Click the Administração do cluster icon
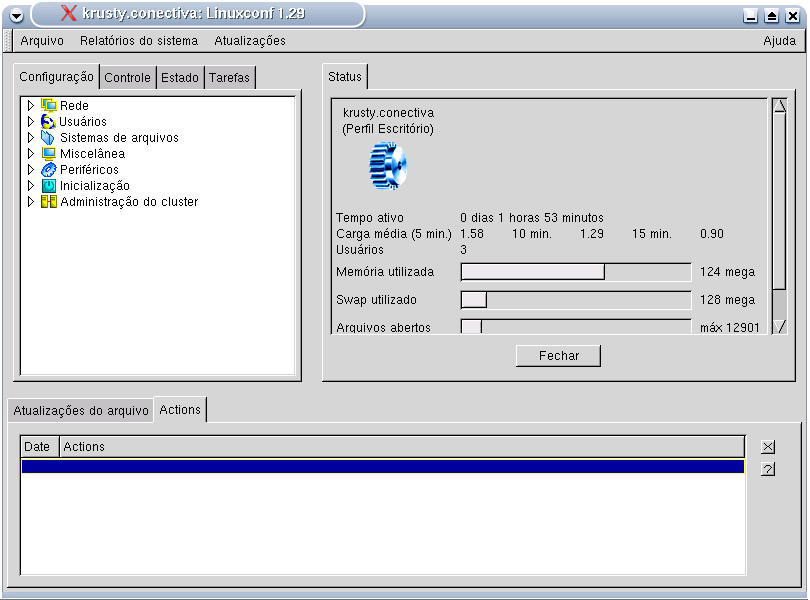 tap(49, 202)
